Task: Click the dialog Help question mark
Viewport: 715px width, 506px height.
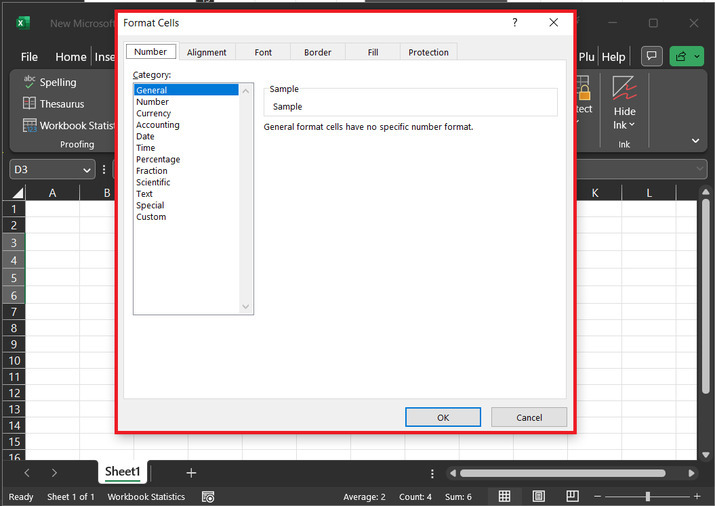Action: coord(515,22)
